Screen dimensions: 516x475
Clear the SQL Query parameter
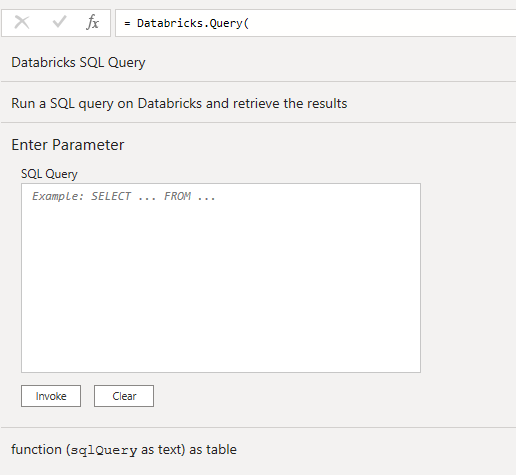tap(124, 396)
